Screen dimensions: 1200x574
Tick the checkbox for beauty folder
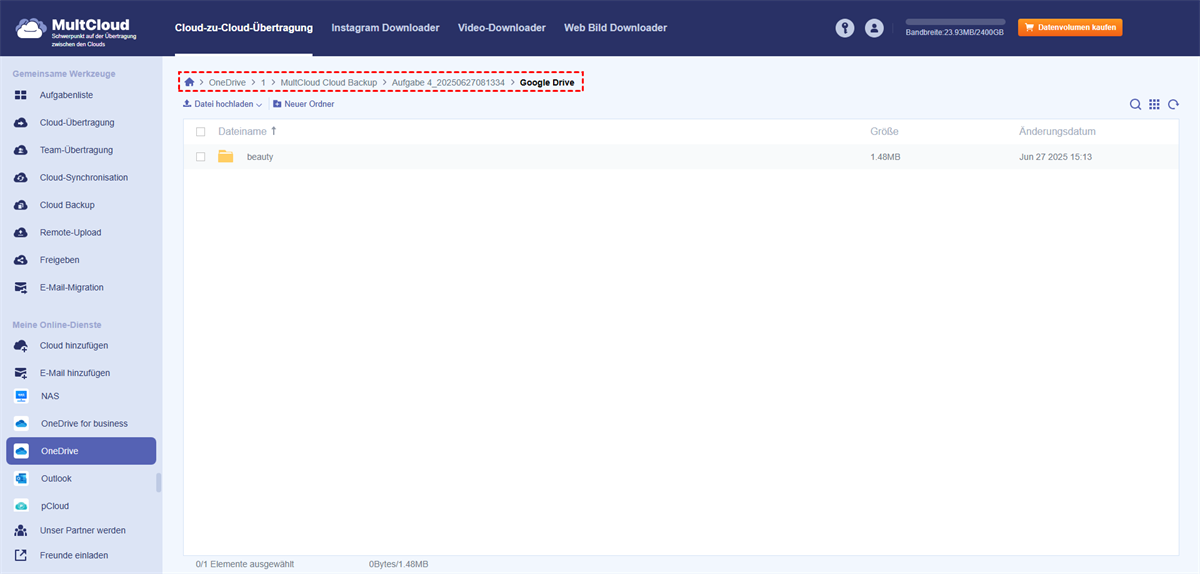[x=201, y=157]
